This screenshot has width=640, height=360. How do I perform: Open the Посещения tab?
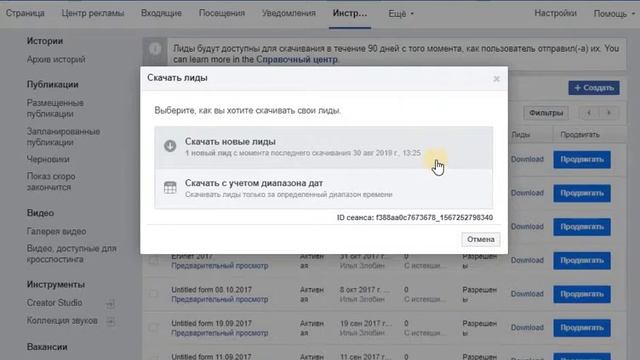coord(222,13)
